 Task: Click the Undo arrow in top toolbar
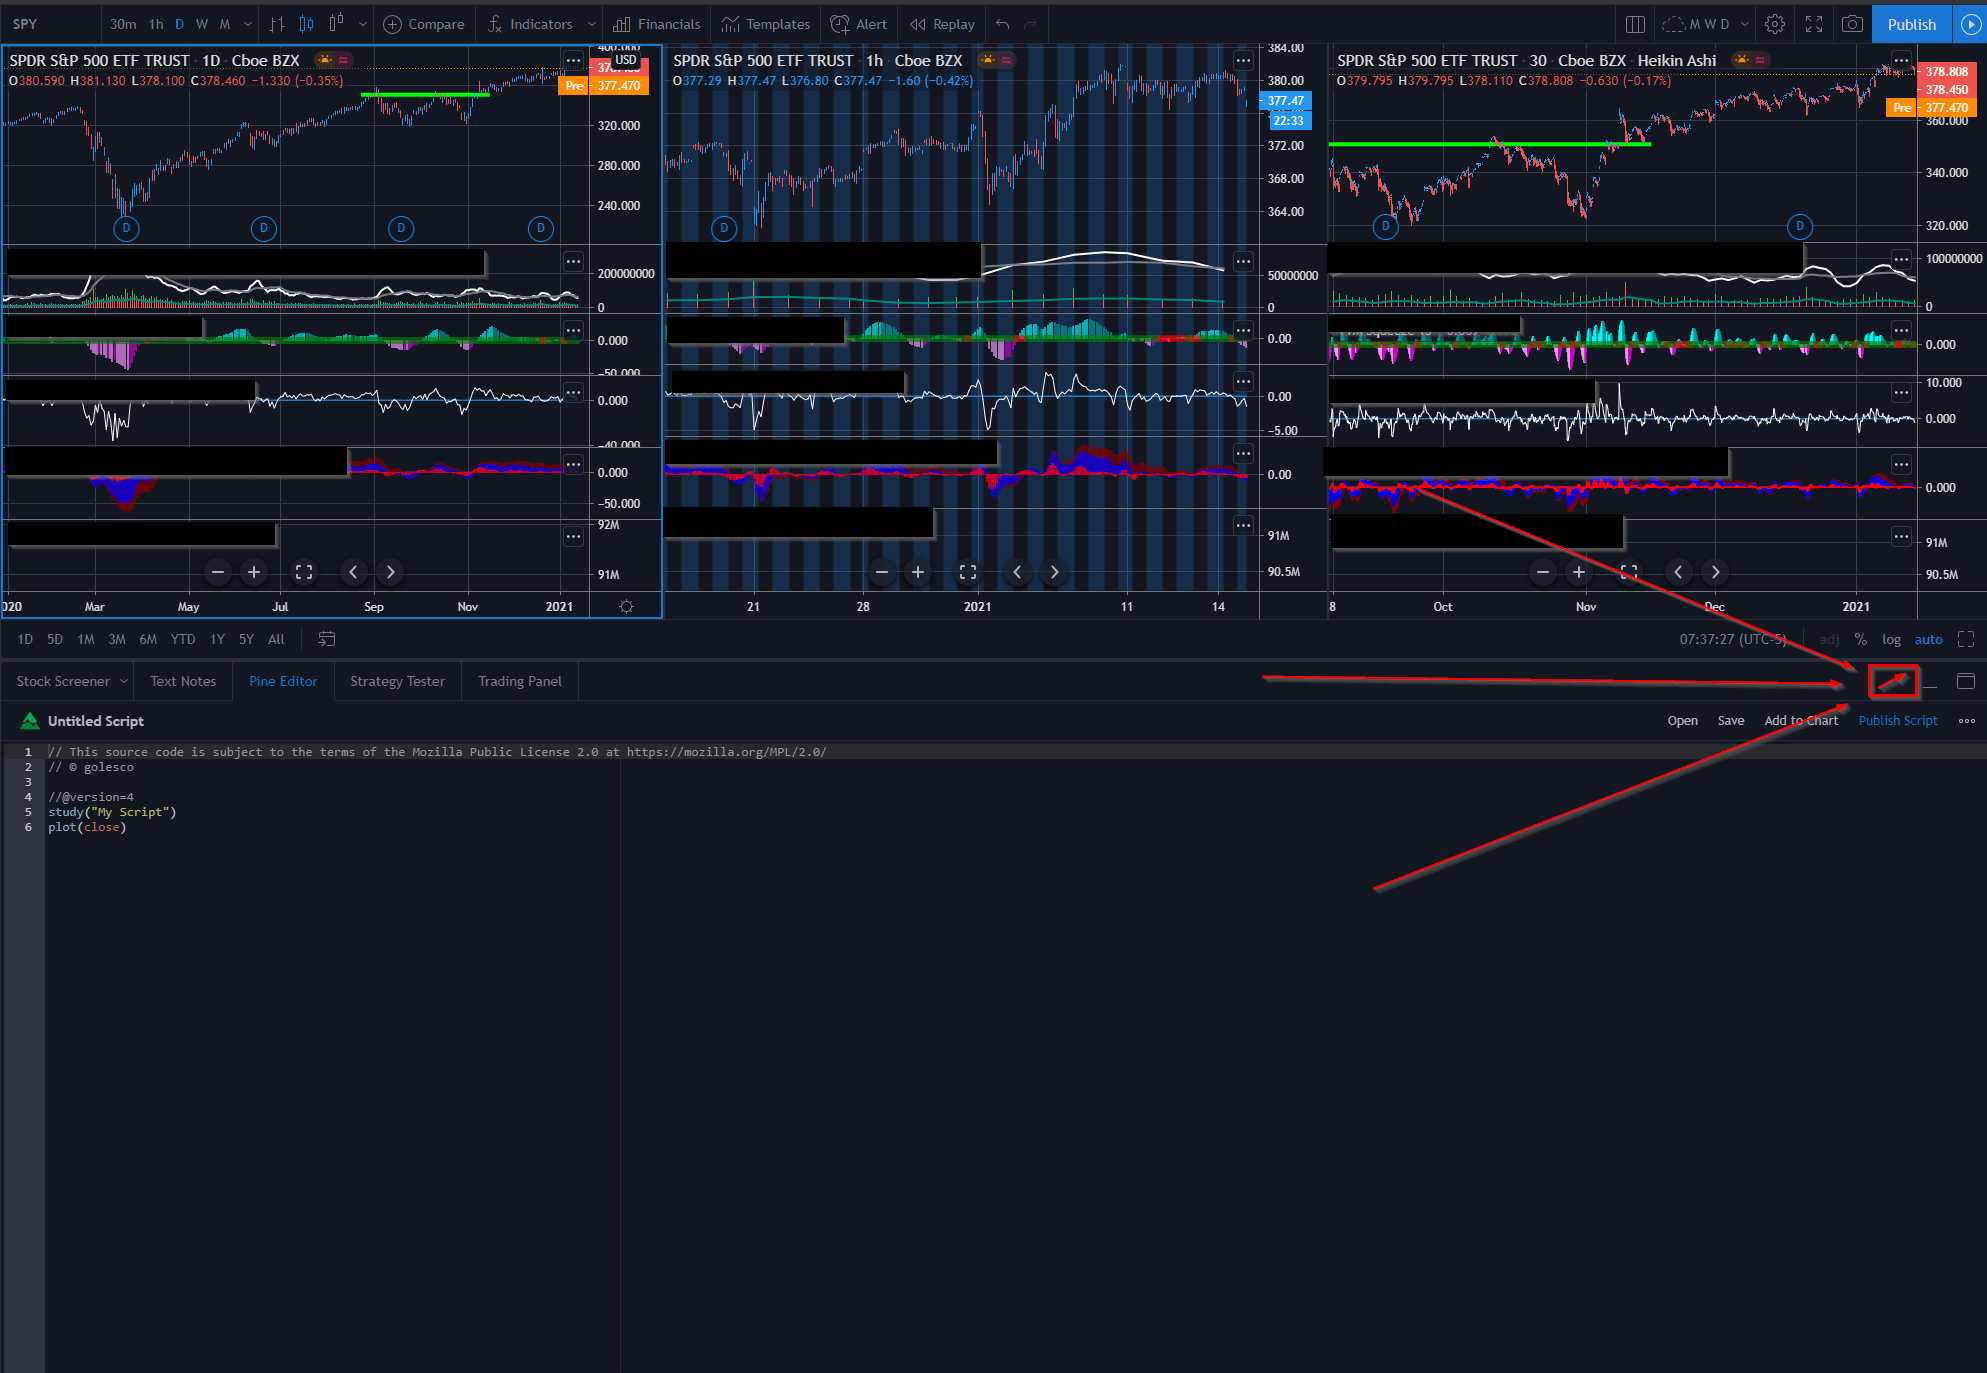(1002, 24)
